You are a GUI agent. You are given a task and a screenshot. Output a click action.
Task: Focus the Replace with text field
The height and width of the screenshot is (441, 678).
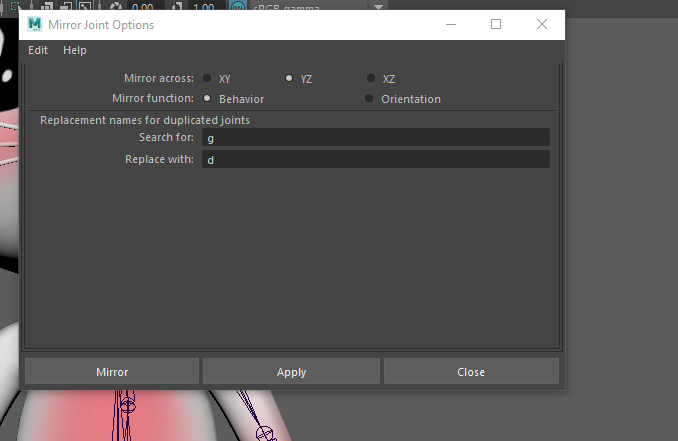tap(376, 159)
